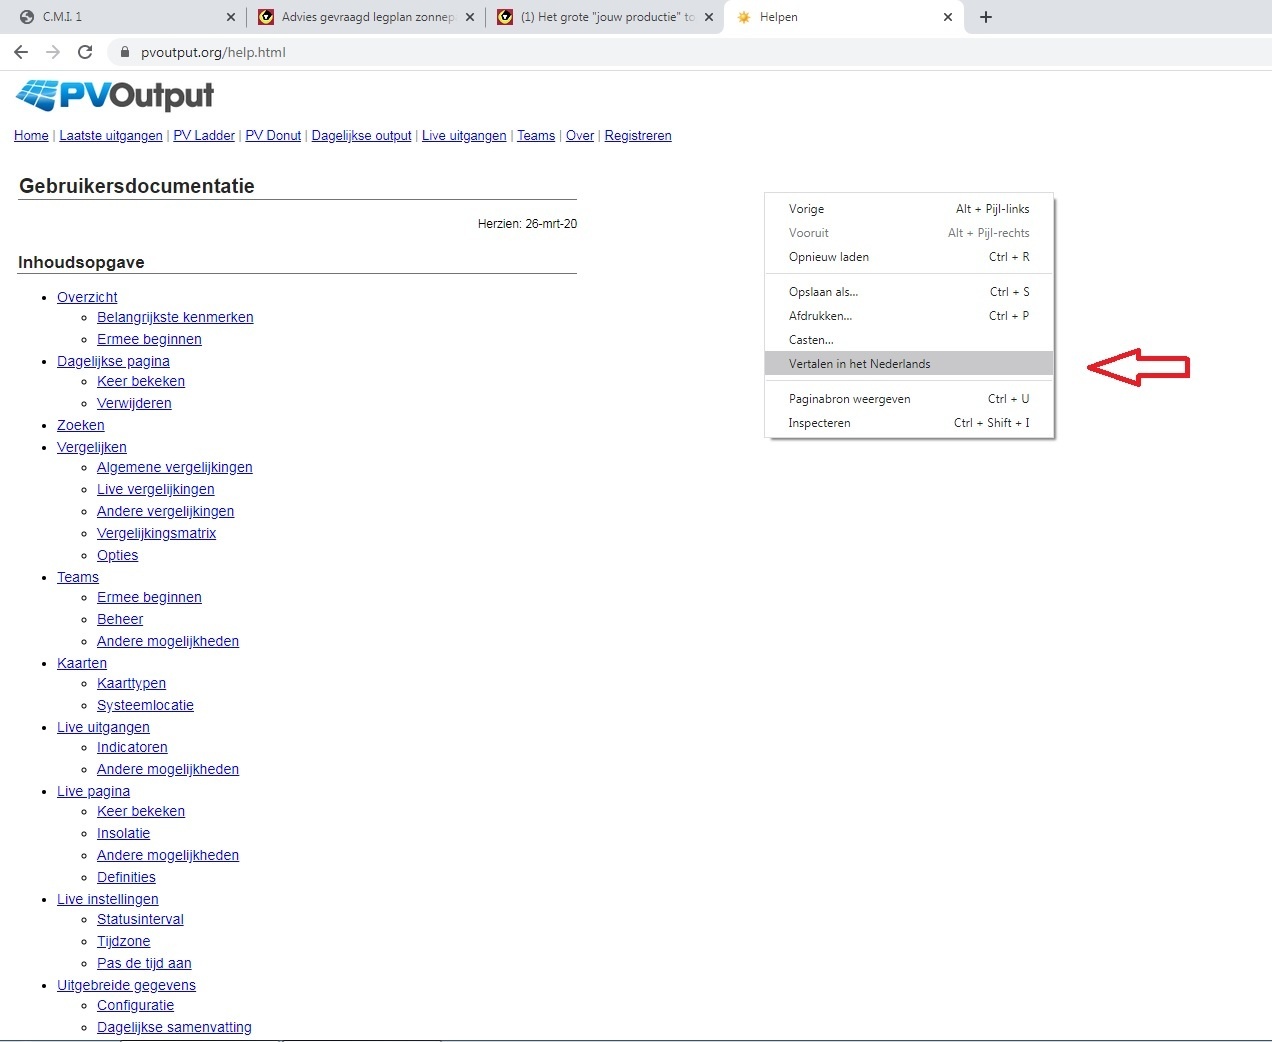This screenshot has height=1042, width=1272.
Task: Close the C.M.I. 1 tab
Action: pos(231,17)
